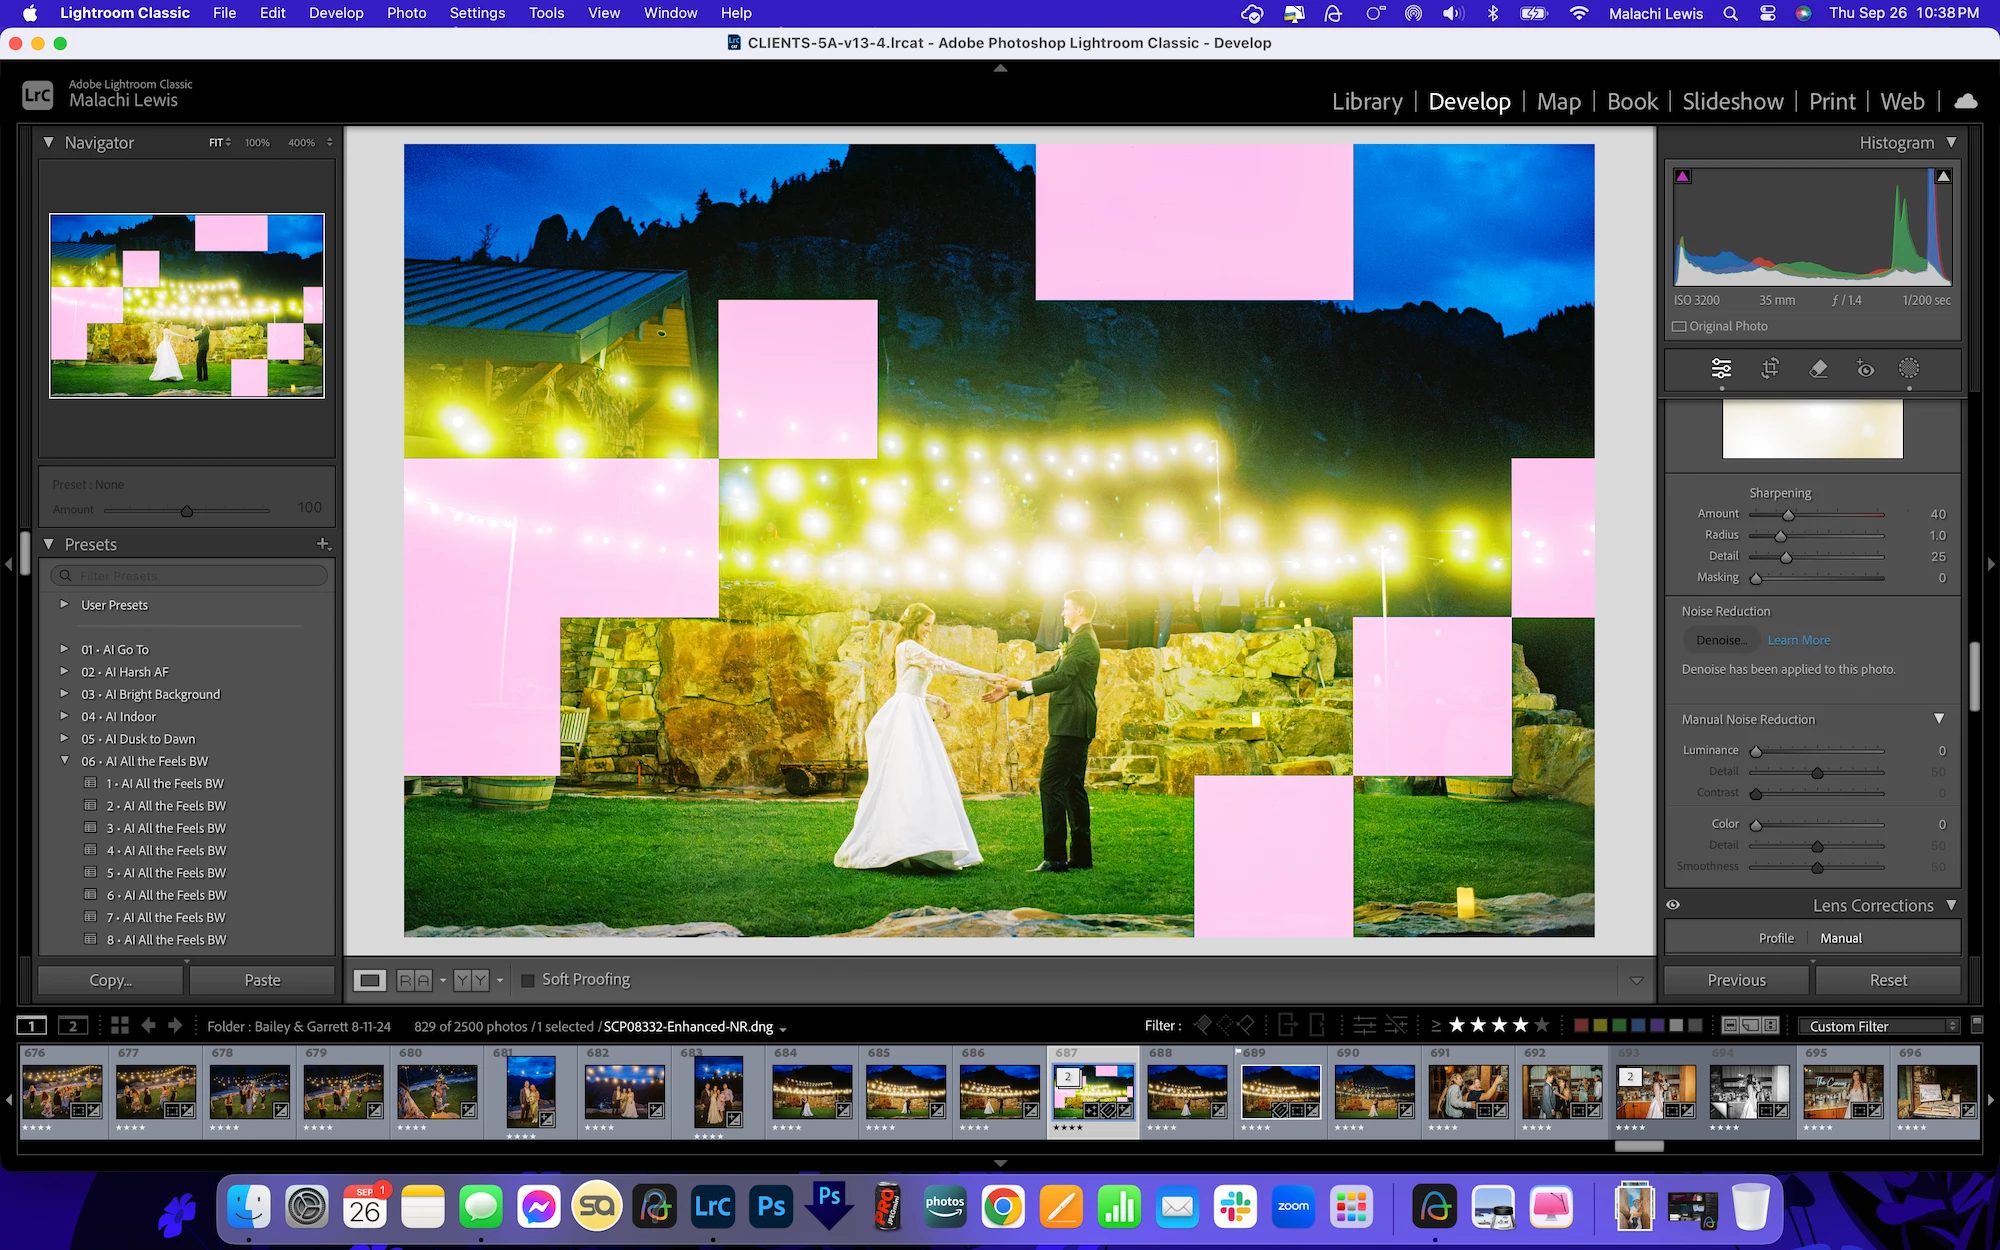Filter by red color label swatch

(1581, 1026)
